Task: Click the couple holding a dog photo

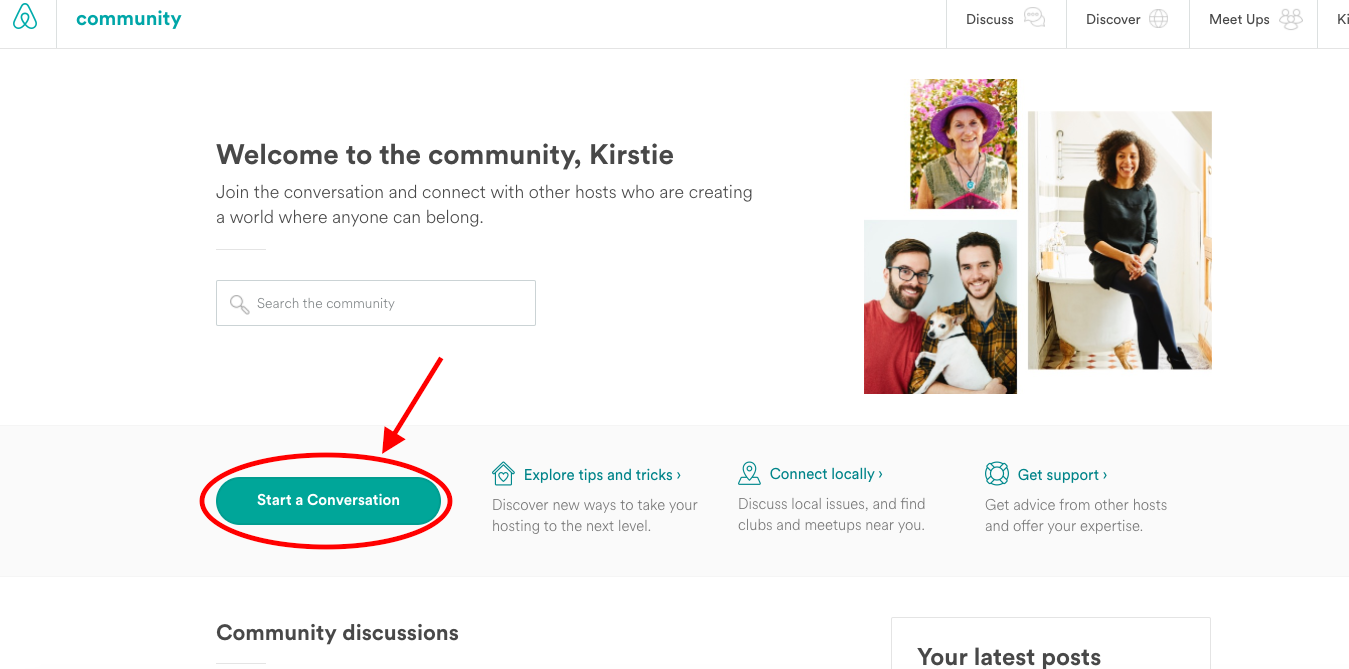Action: [x=939, y=306]
